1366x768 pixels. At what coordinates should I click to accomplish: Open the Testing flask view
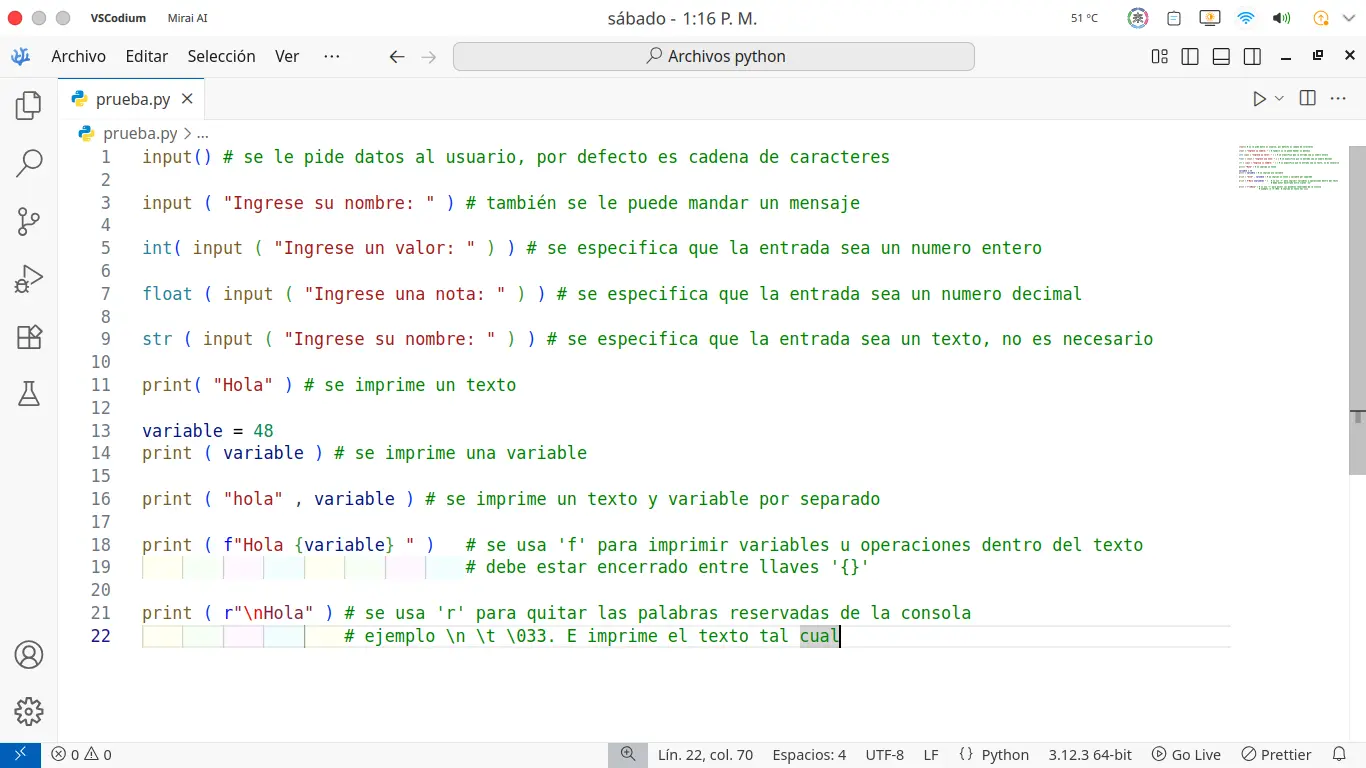tap(29, 394)
